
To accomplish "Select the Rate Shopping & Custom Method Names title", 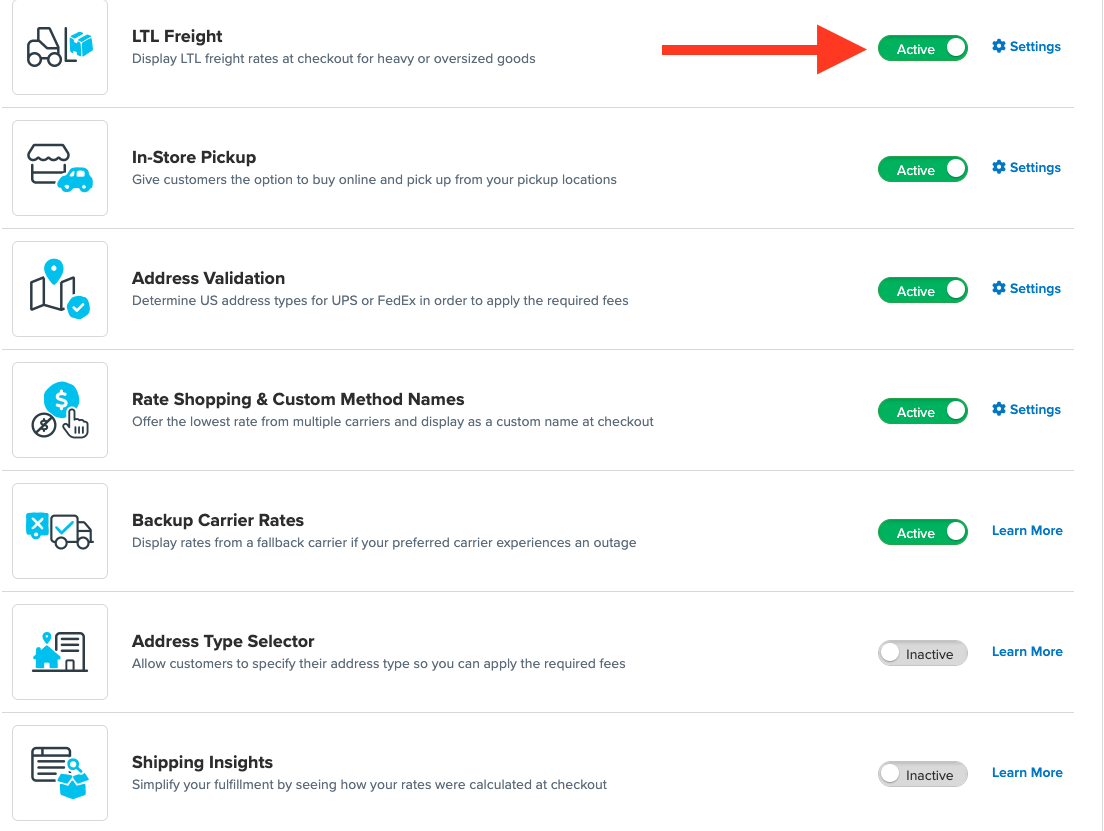I will 298,399.
